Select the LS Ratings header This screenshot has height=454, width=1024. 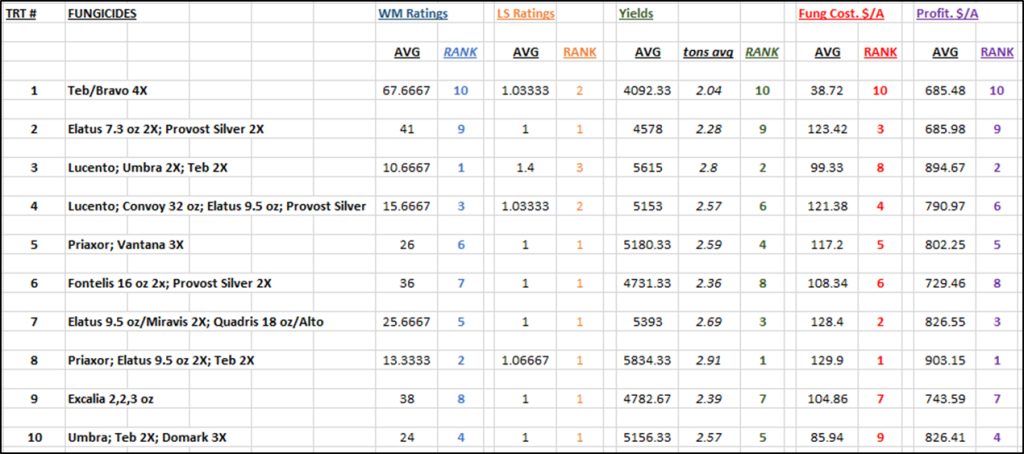click(526, 14)
